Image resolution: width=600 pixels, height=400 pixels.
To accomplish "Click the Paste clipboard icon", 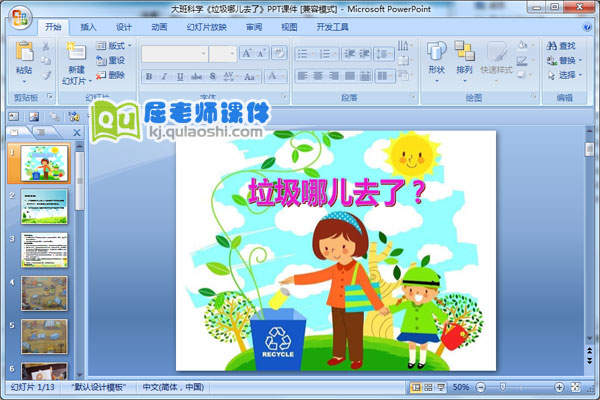I will pos(24,51).
